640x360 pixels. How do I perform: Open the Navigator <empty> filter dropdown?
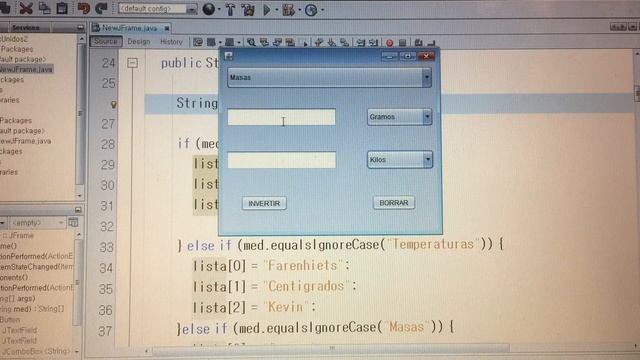coord(37,223)
